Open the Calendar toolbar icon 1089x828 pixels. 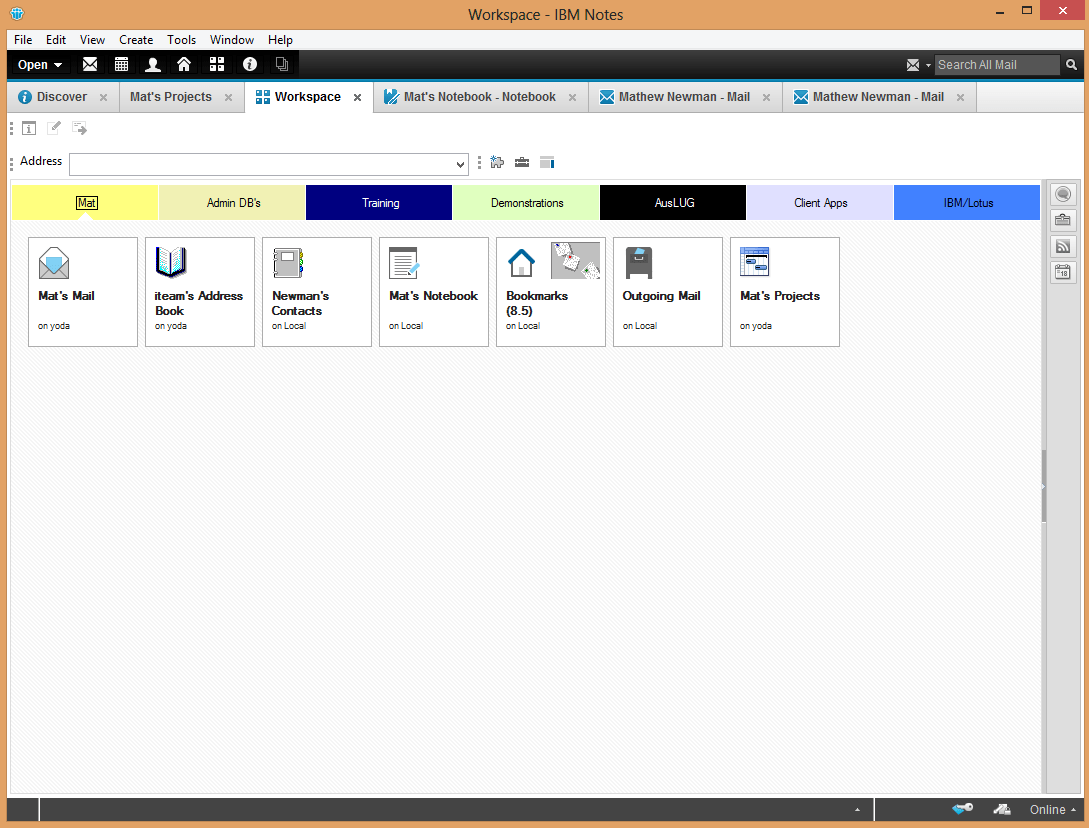pyautogui.click(x=121, y=64)
